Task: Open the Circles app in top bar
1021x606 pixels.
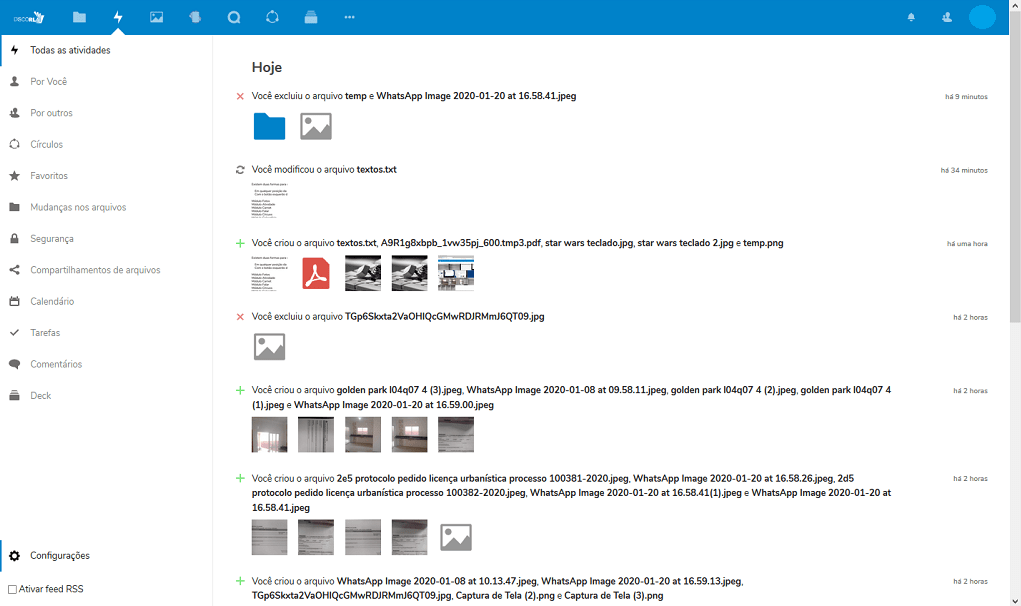Action: [272, 17]
